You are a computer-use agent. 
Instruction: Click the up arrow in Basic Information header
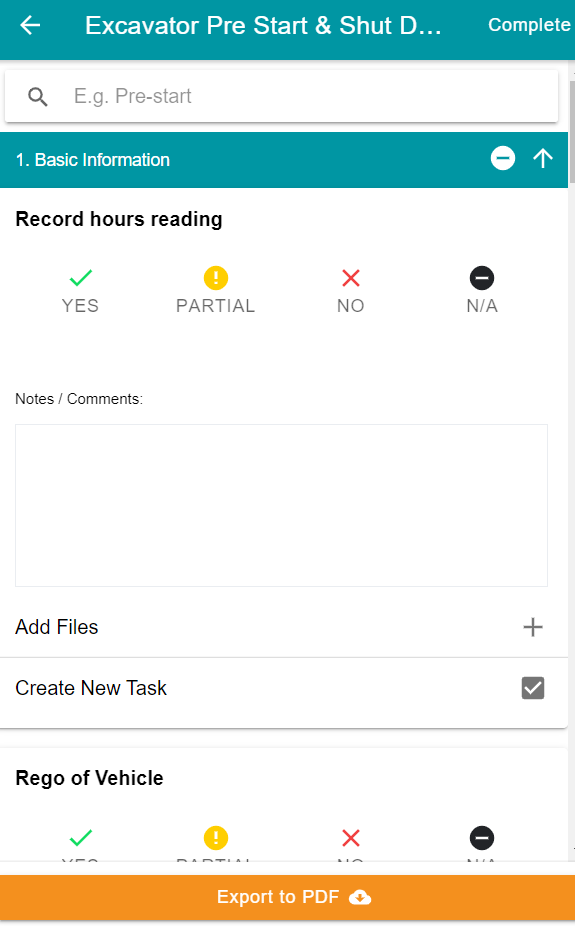click(543, 158)
